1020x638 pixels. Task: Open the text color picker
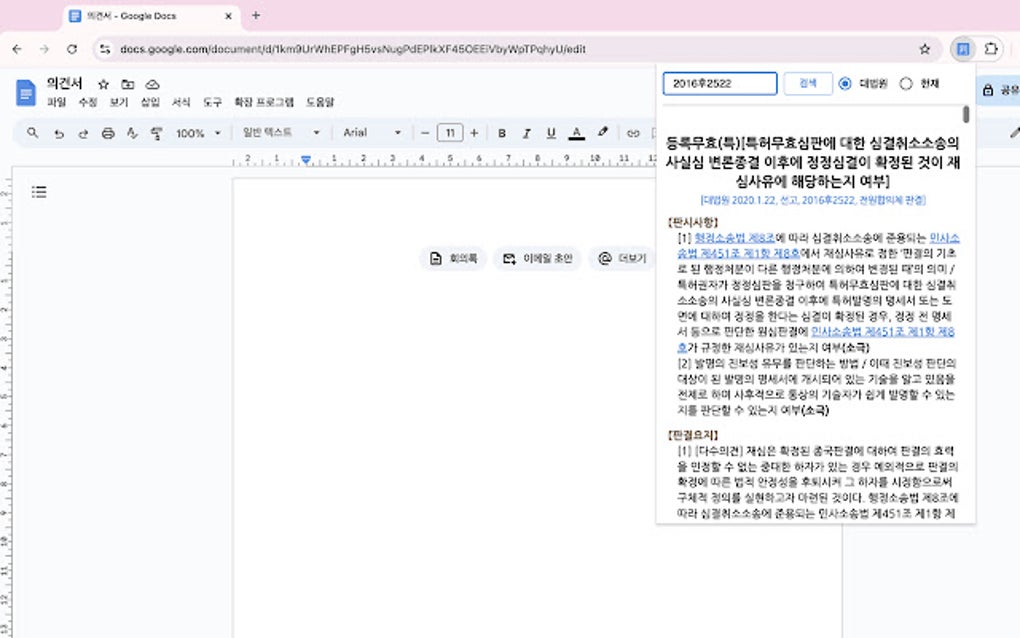point(576,133)
